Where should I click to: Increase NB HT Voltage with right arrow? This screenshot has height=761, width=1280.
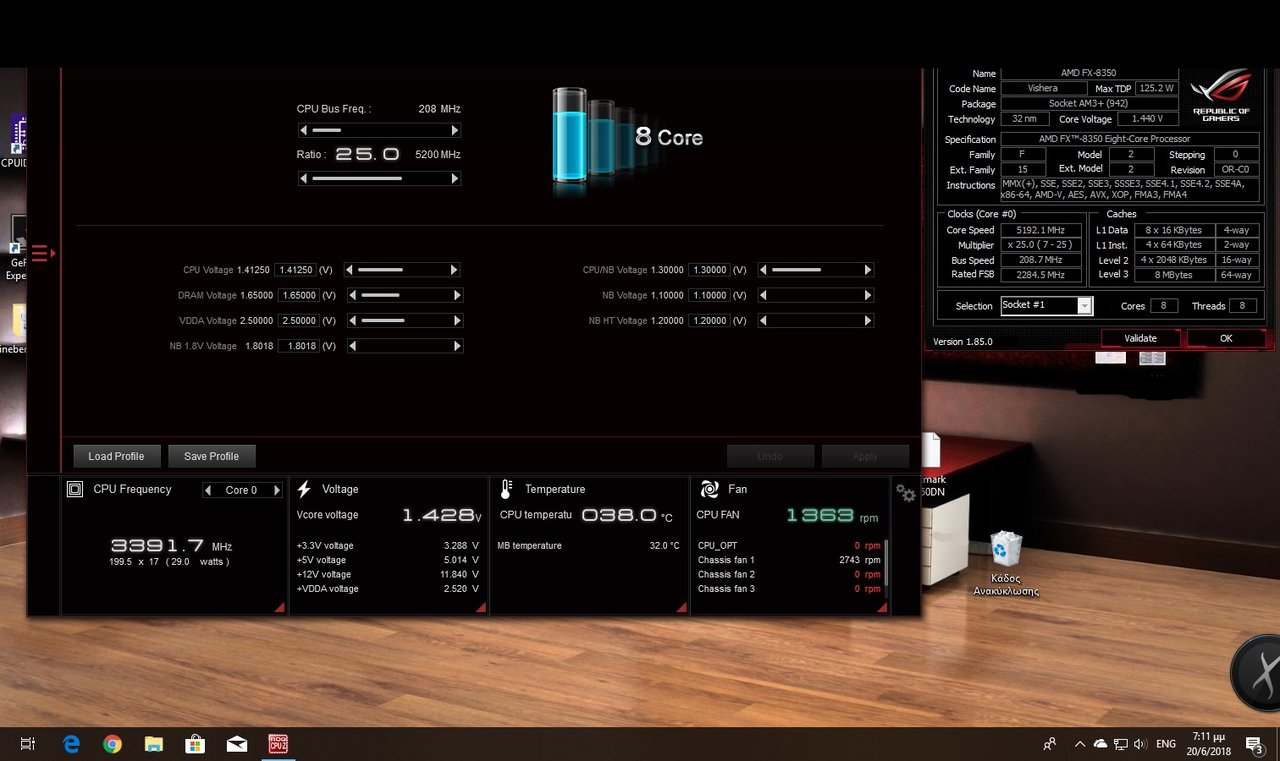[868, 321]
